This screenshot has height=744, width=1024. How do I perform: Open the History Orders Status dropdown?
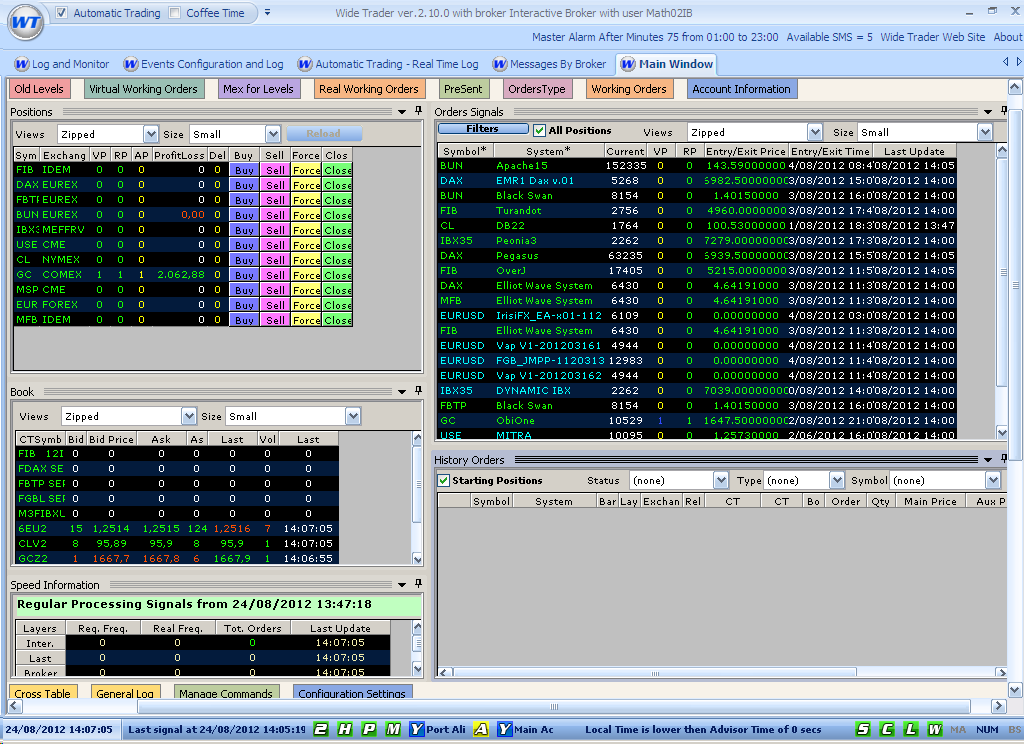tap(720, 480)
